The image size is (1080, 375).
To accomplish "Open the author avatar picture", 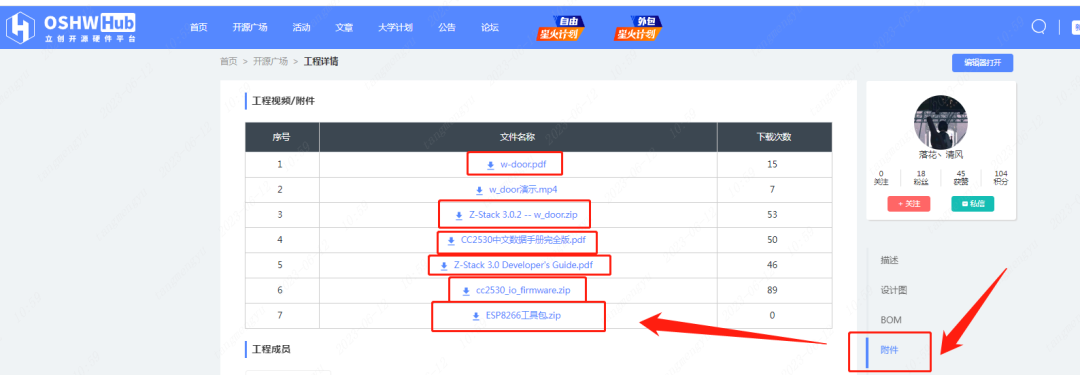I will tap(940, 122).
